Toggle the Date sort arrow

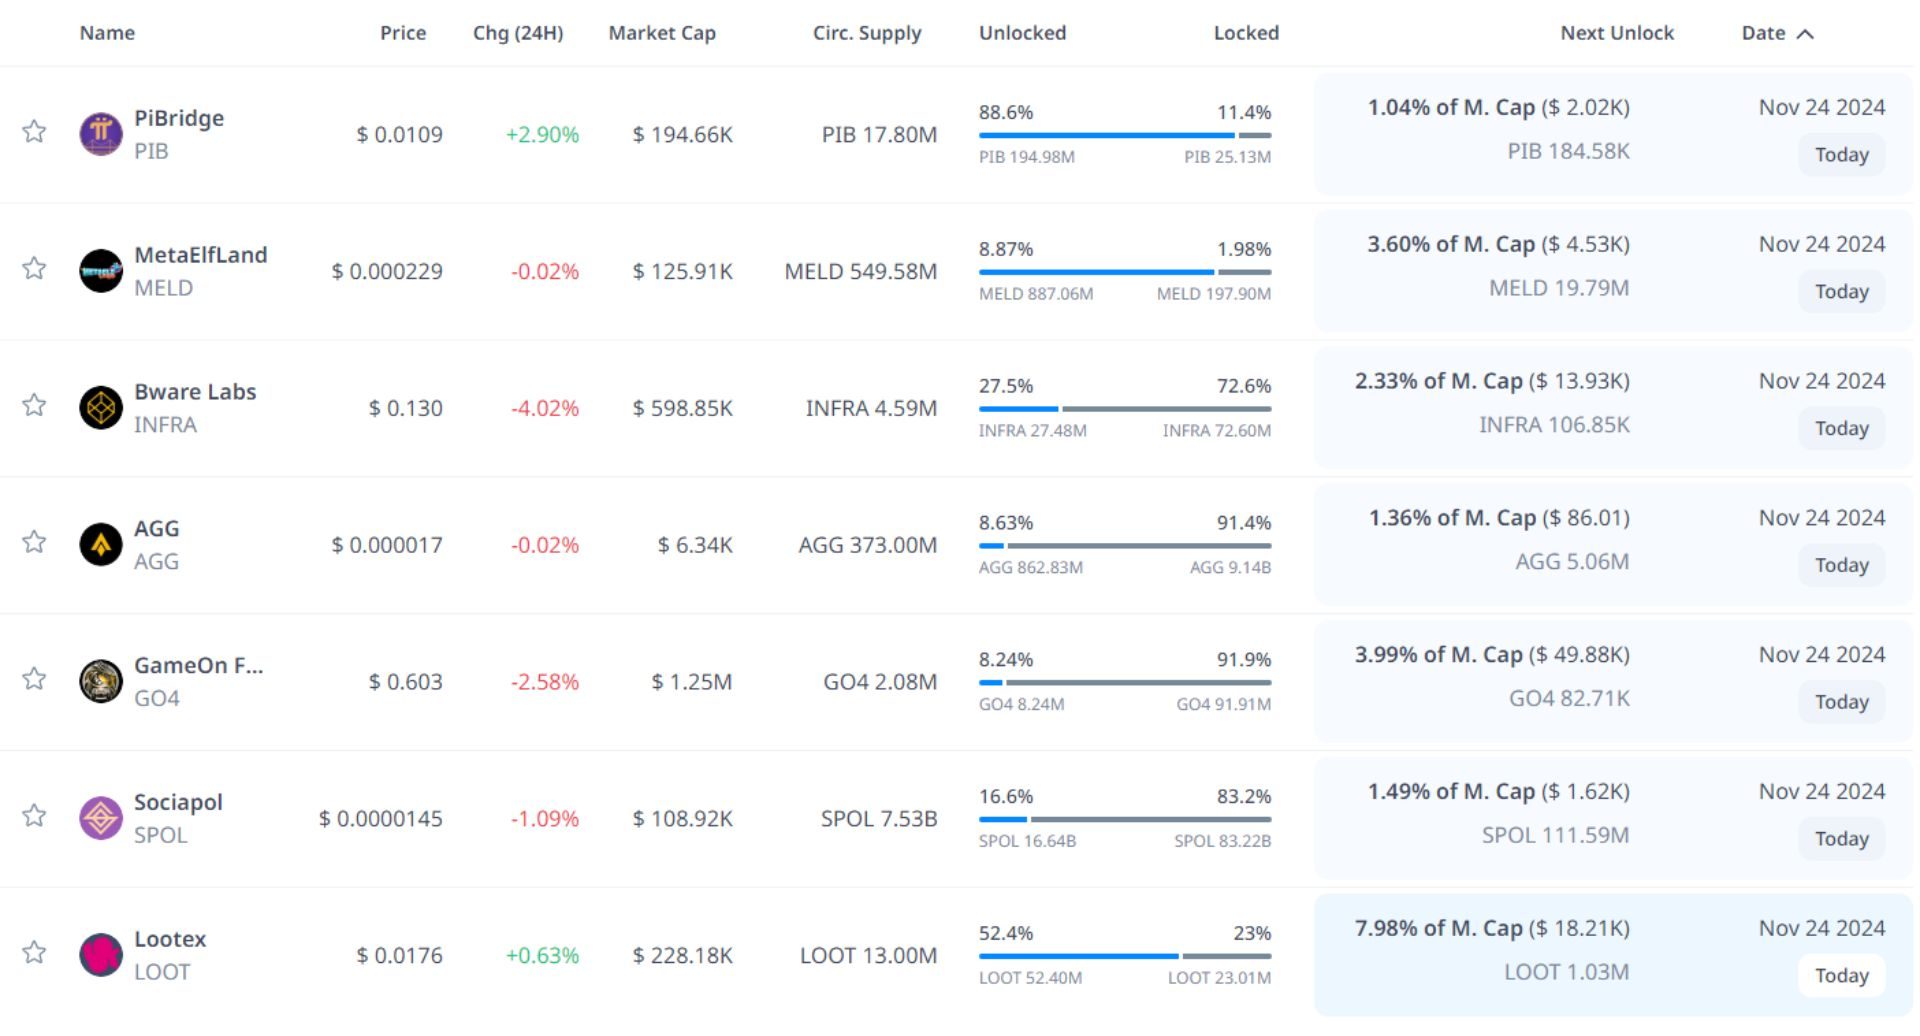coord(1805,34)
